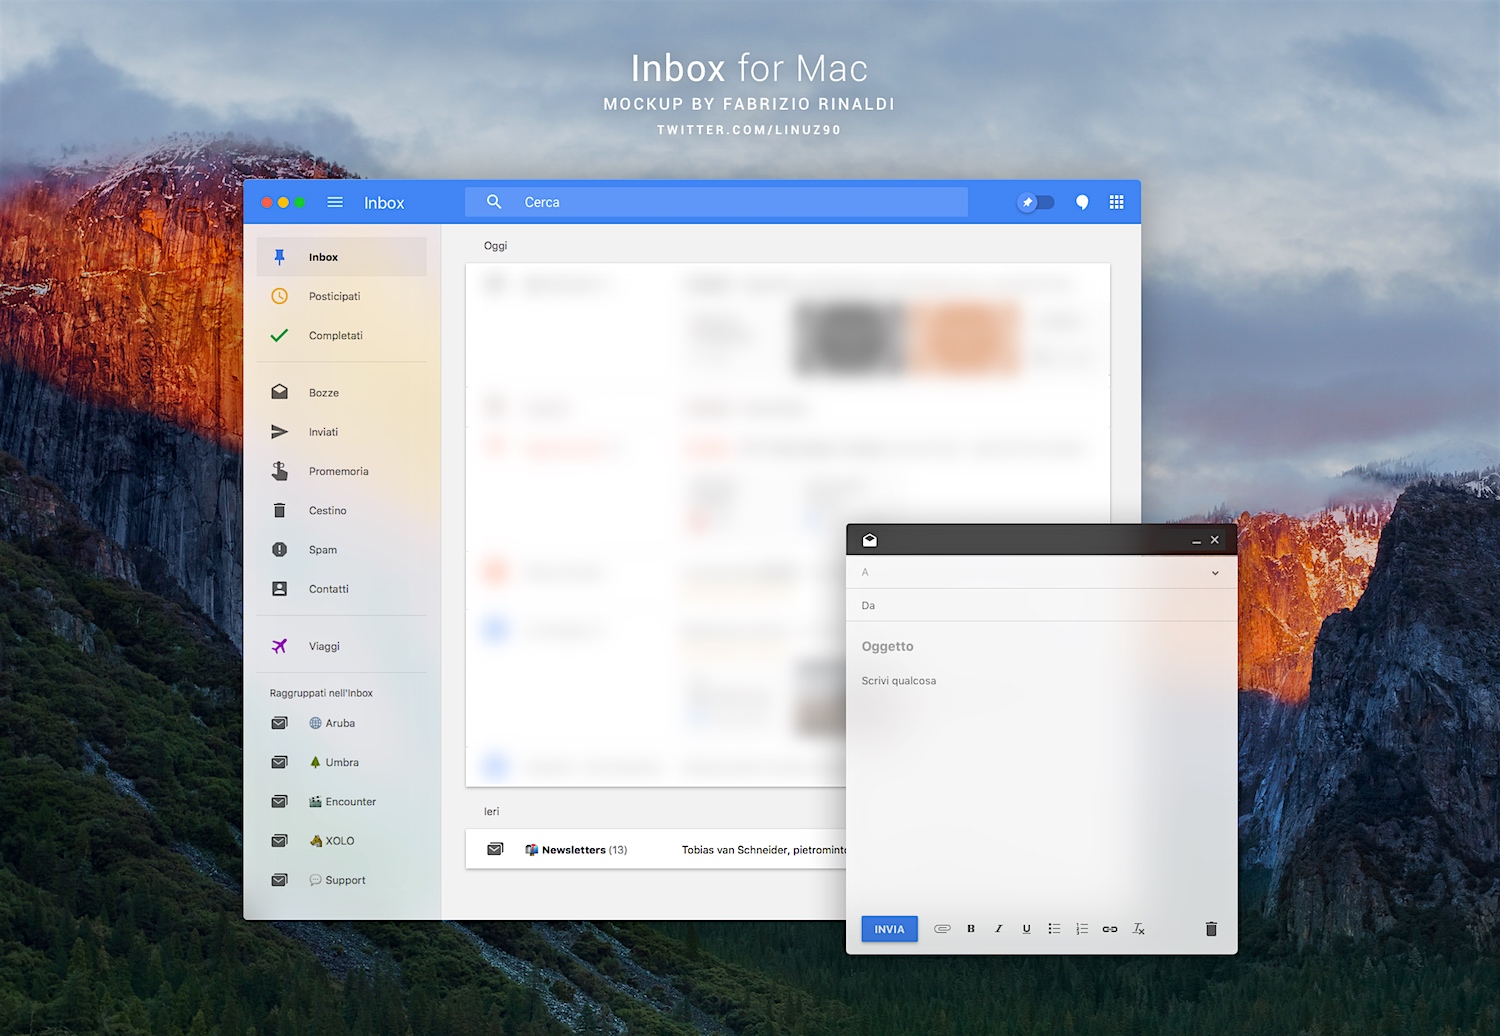Open the Aruba bundle
Viewport: 1500px width, 1036px height.
[342, 723]
